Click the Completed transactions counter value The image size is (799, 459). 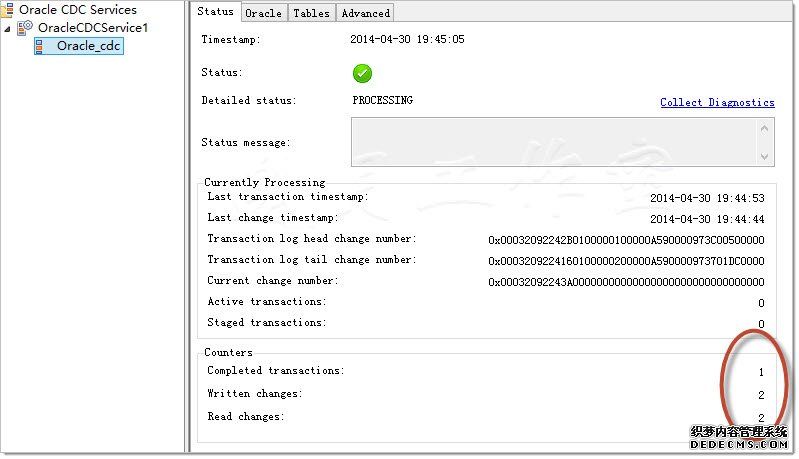(x=760, y=372)
